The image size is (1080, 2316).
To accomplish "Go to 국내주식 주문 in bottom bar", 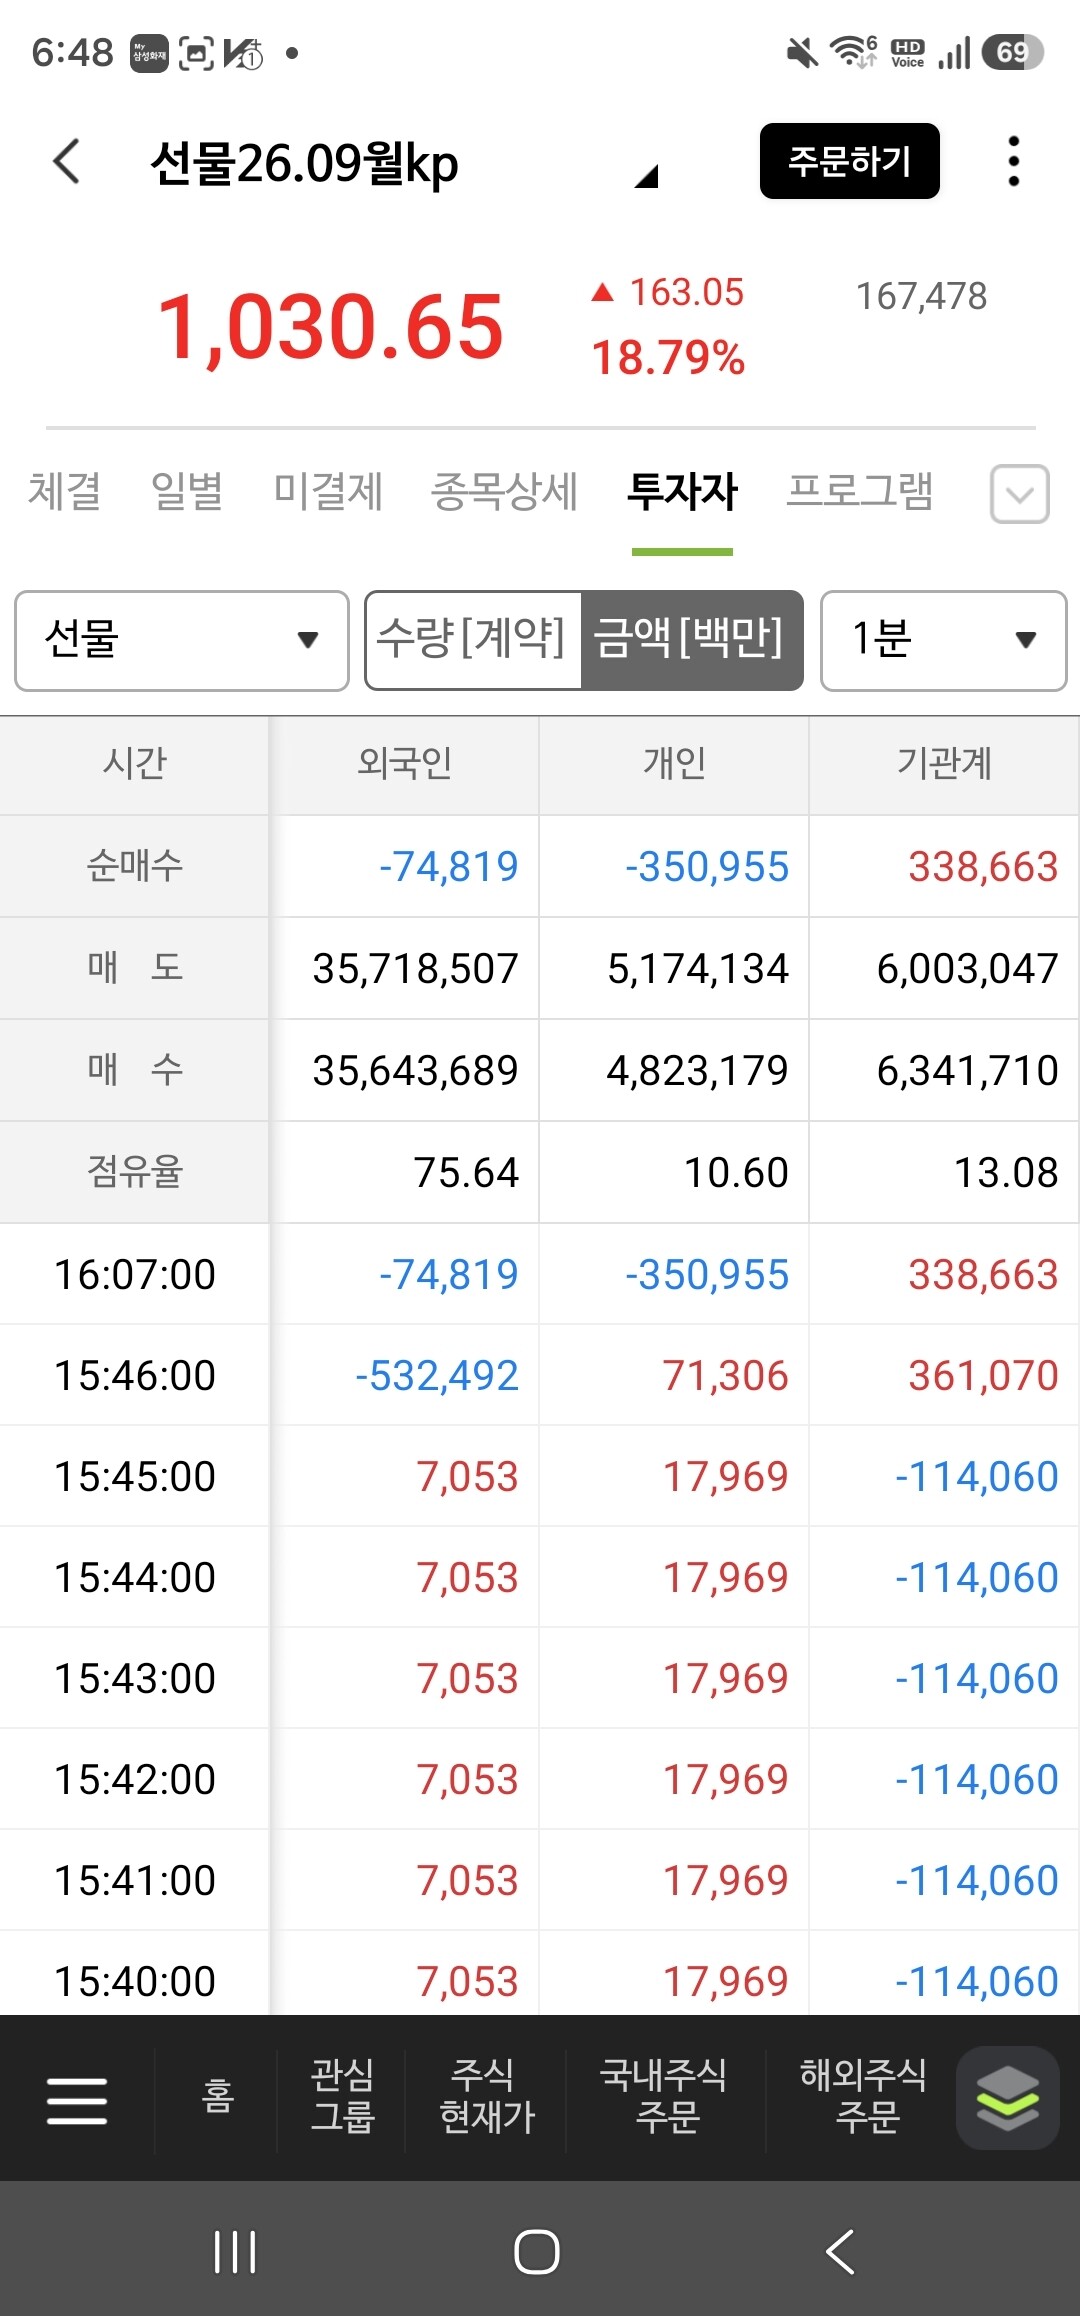I will point(664,2096).
